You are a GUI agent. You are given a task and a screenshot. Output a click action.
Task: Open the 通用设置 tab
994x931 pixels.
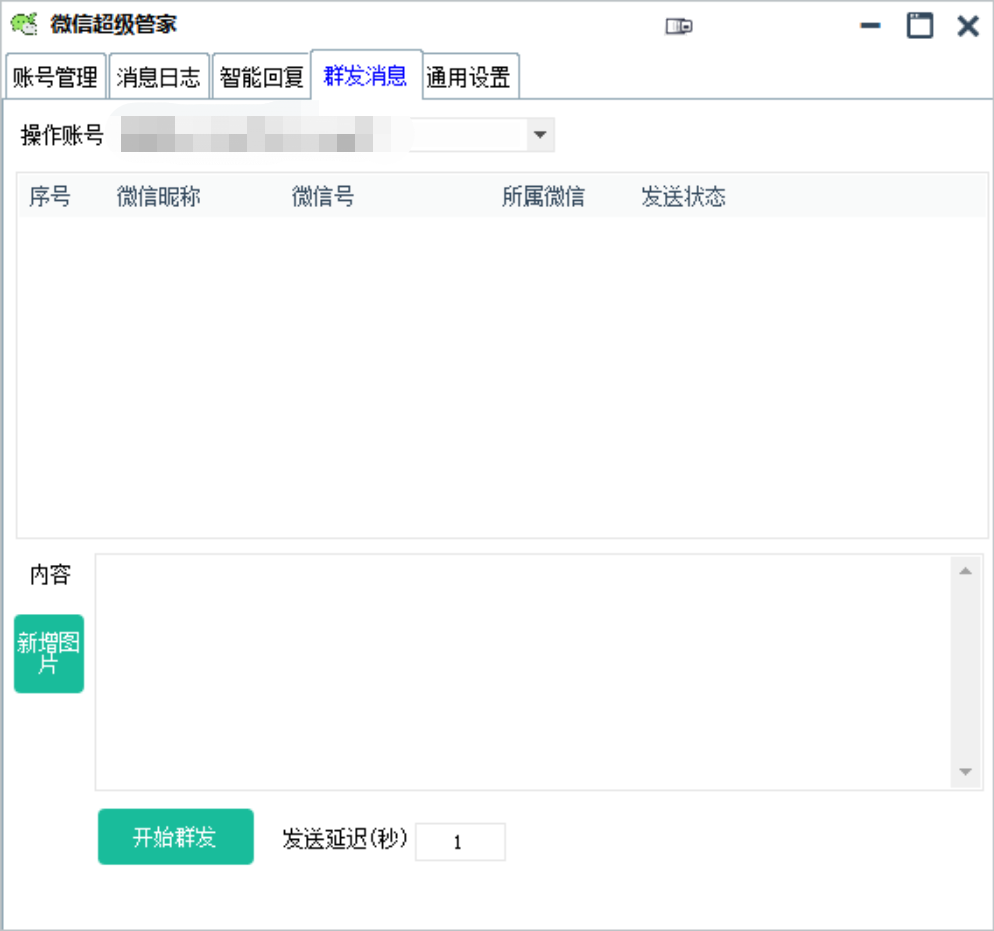[469, 77]
